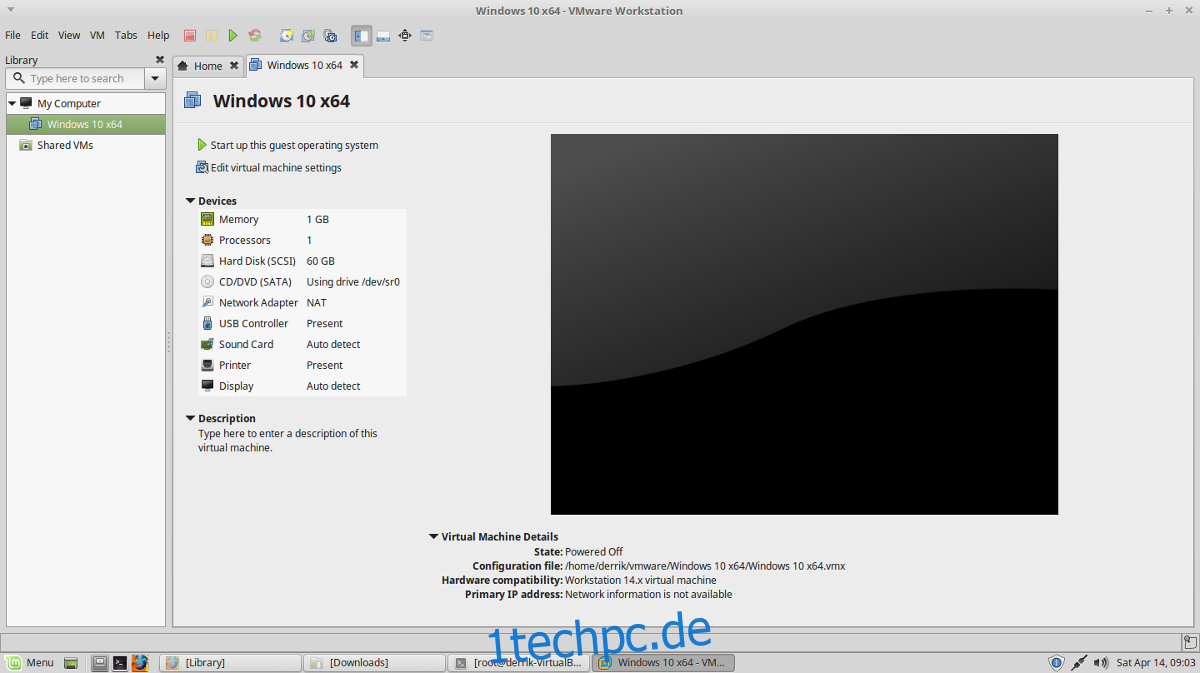1200x673 pixels.
Task: Click the 'Powered Off' state text
Action: click(x=594, y=552)
